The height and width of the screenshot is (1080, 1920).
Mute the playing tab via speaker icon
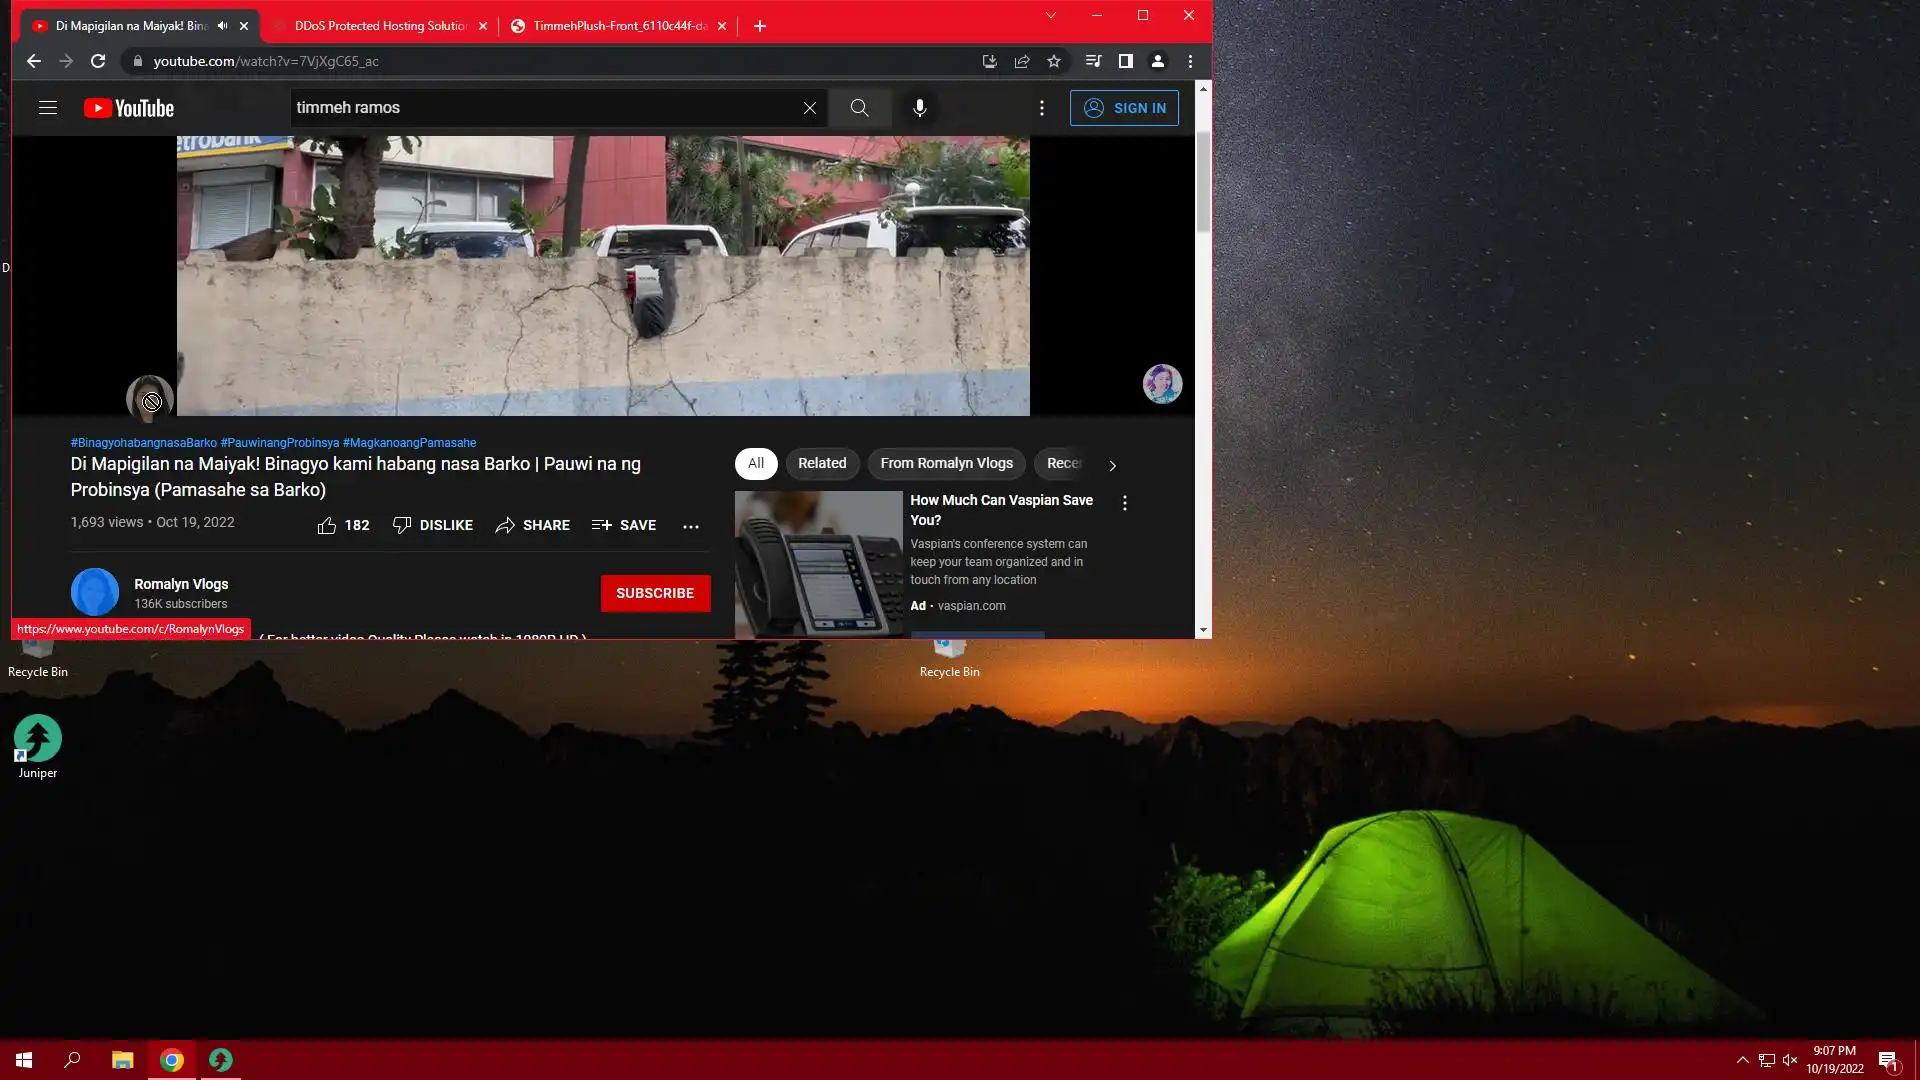coord(222,26)
